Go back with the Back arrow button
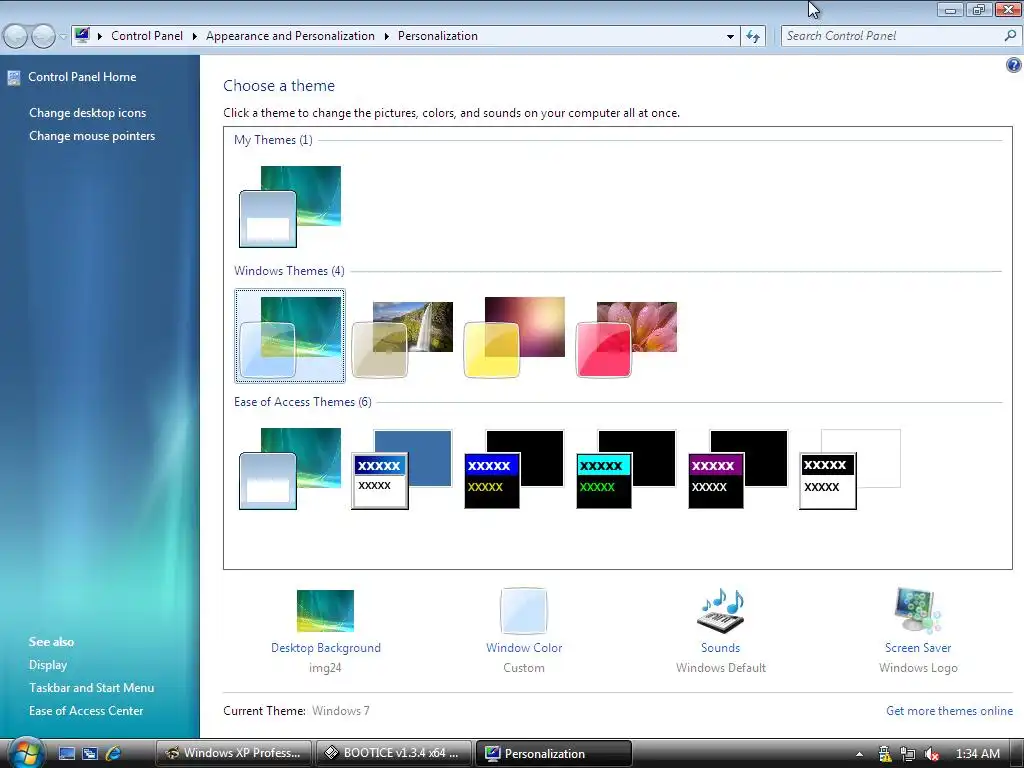Screen dimensions: 1024x768 tap(16, 36)
